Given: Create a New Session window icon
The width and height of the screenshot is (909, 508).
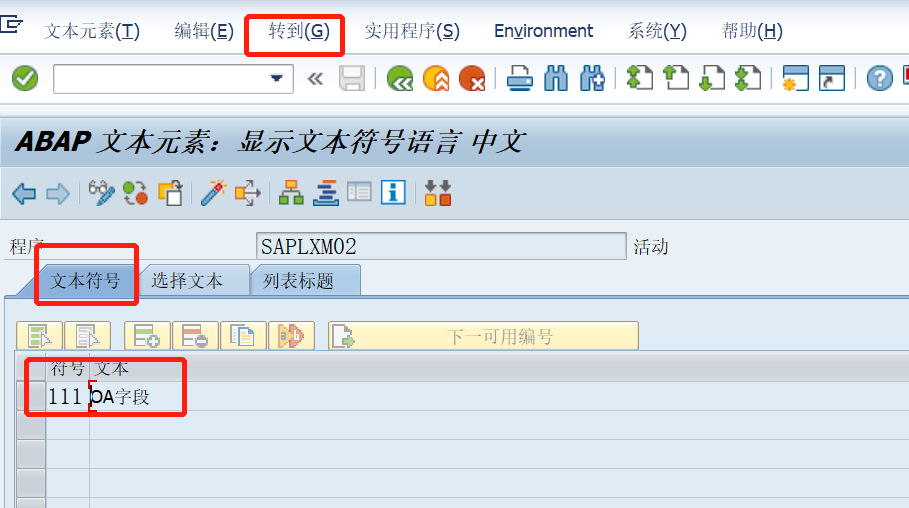Looking at the screenshot, I should point(795,78).
